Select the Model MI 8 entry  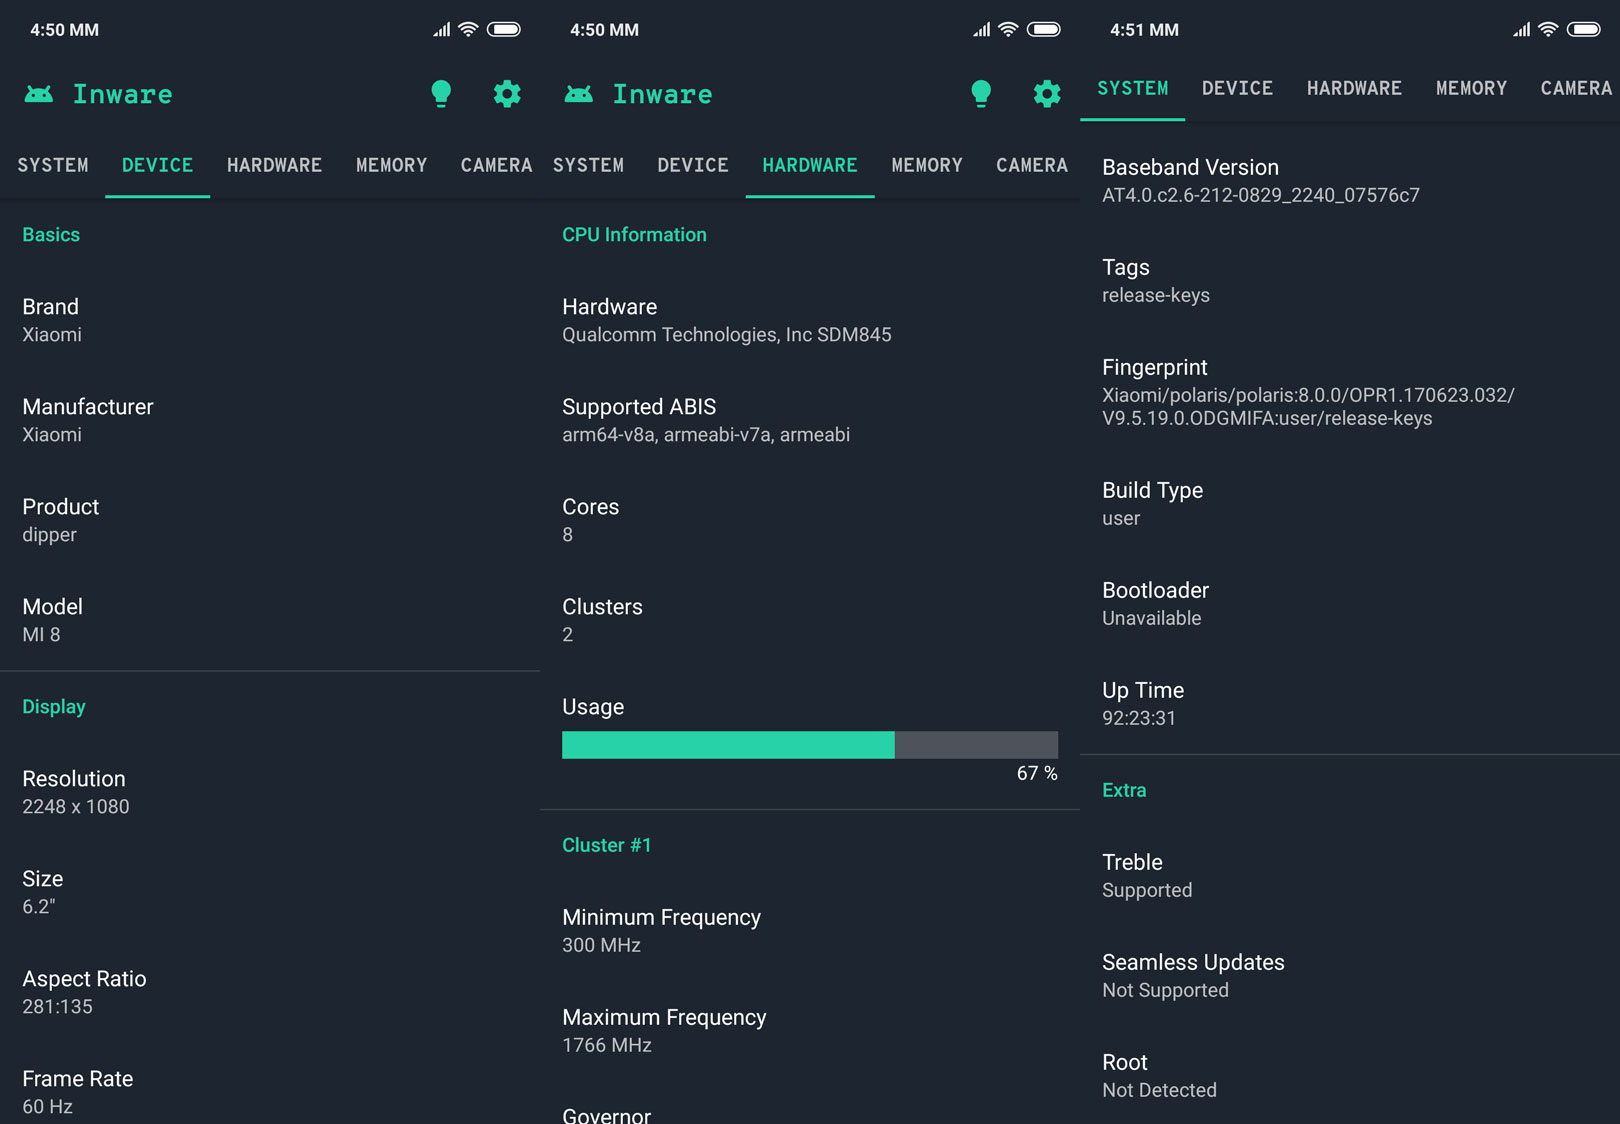point(52,620)
